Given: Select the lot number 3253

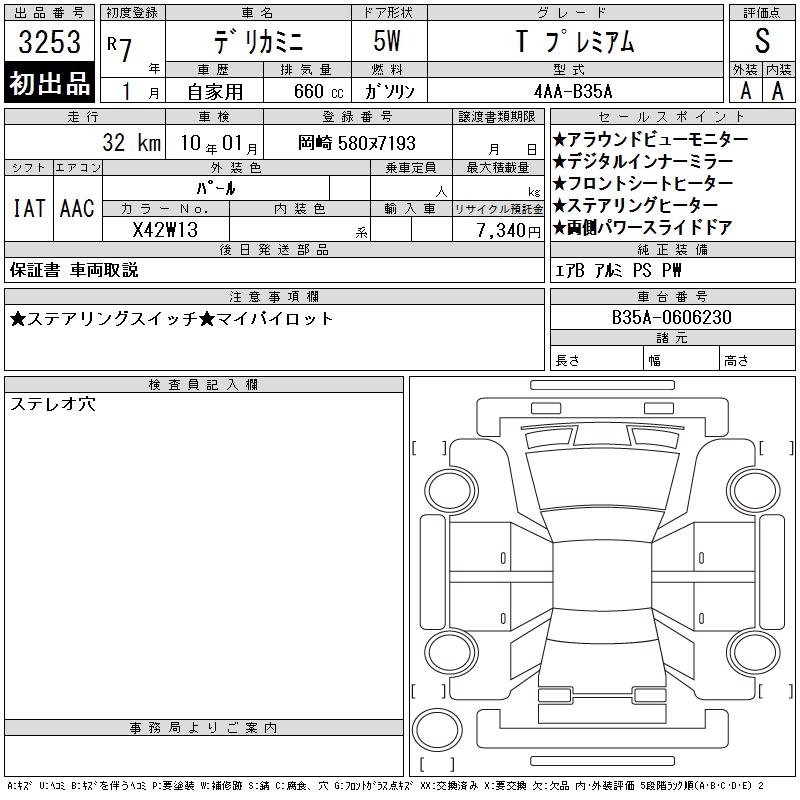Looking at the screenshot, I should [50, 42].
